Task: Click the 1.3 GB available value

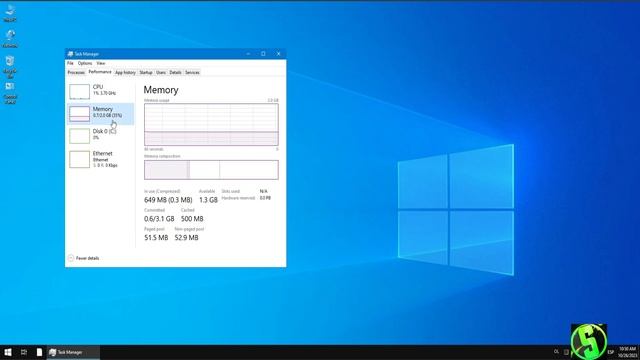Action: [x=208, y=200]
